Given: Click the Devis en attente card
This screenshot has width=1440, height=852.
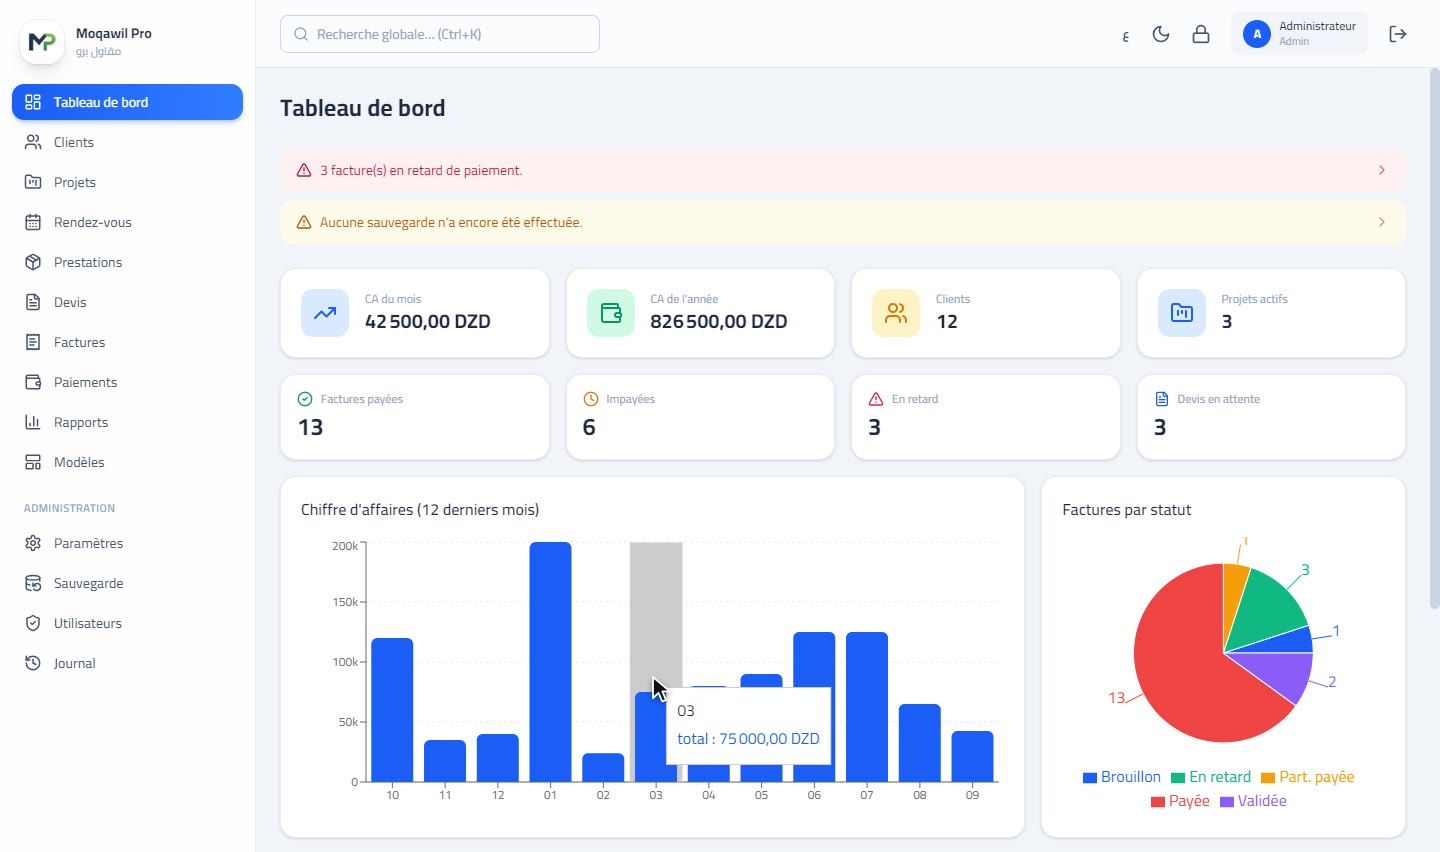Looking at the screenshot, I should (1271, 417).
